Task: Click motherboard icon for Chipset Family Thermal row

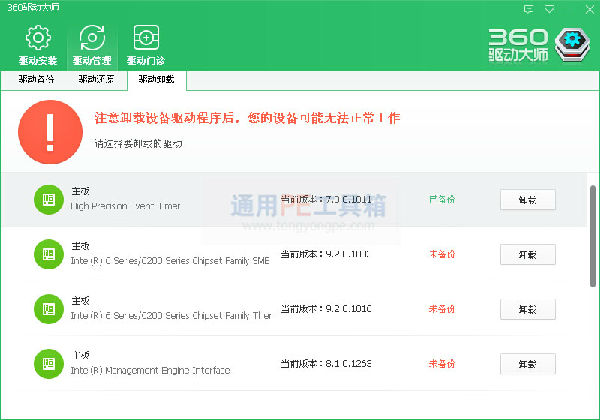Action: [x=49, y=309]
